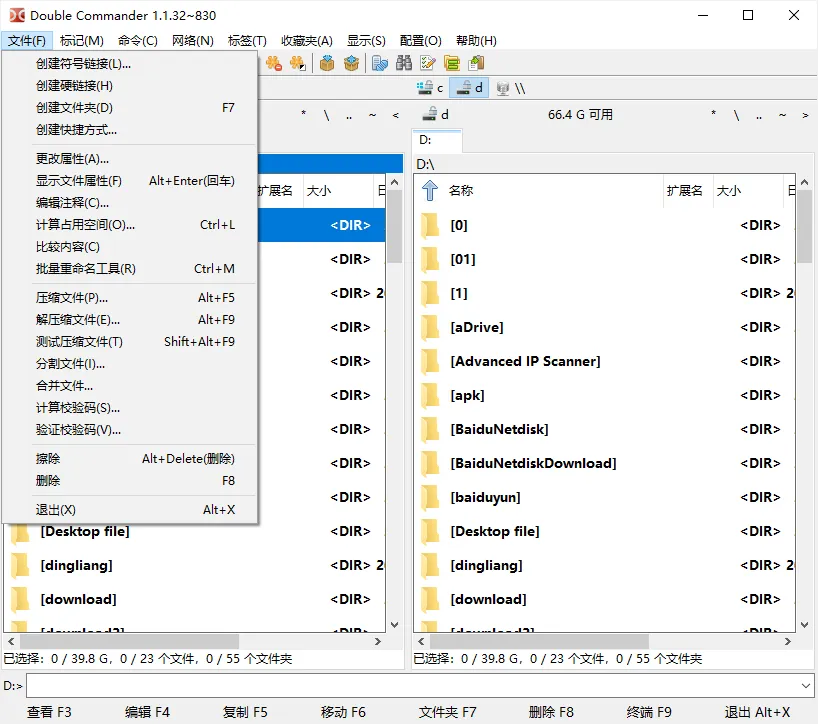Open the 命令(C) menu
Screen dimensions: 818x724
point(138,40)
